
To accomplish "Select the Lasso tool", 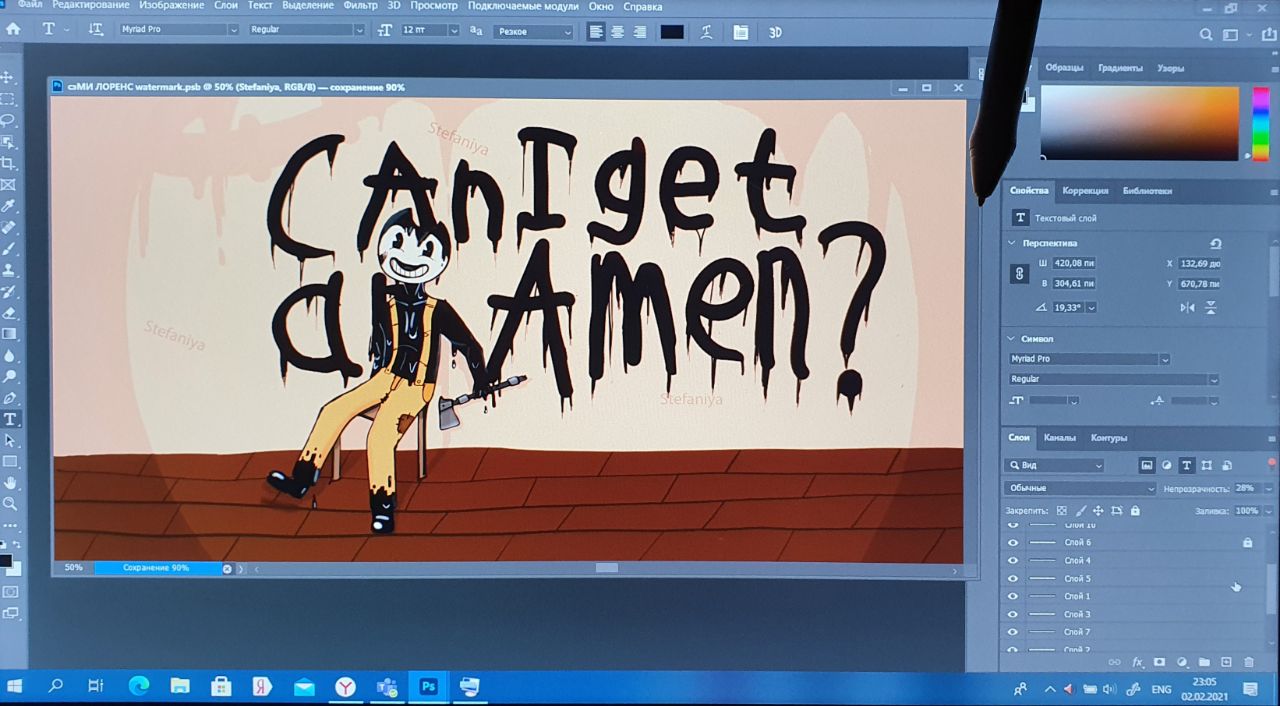I will (8, 120).
